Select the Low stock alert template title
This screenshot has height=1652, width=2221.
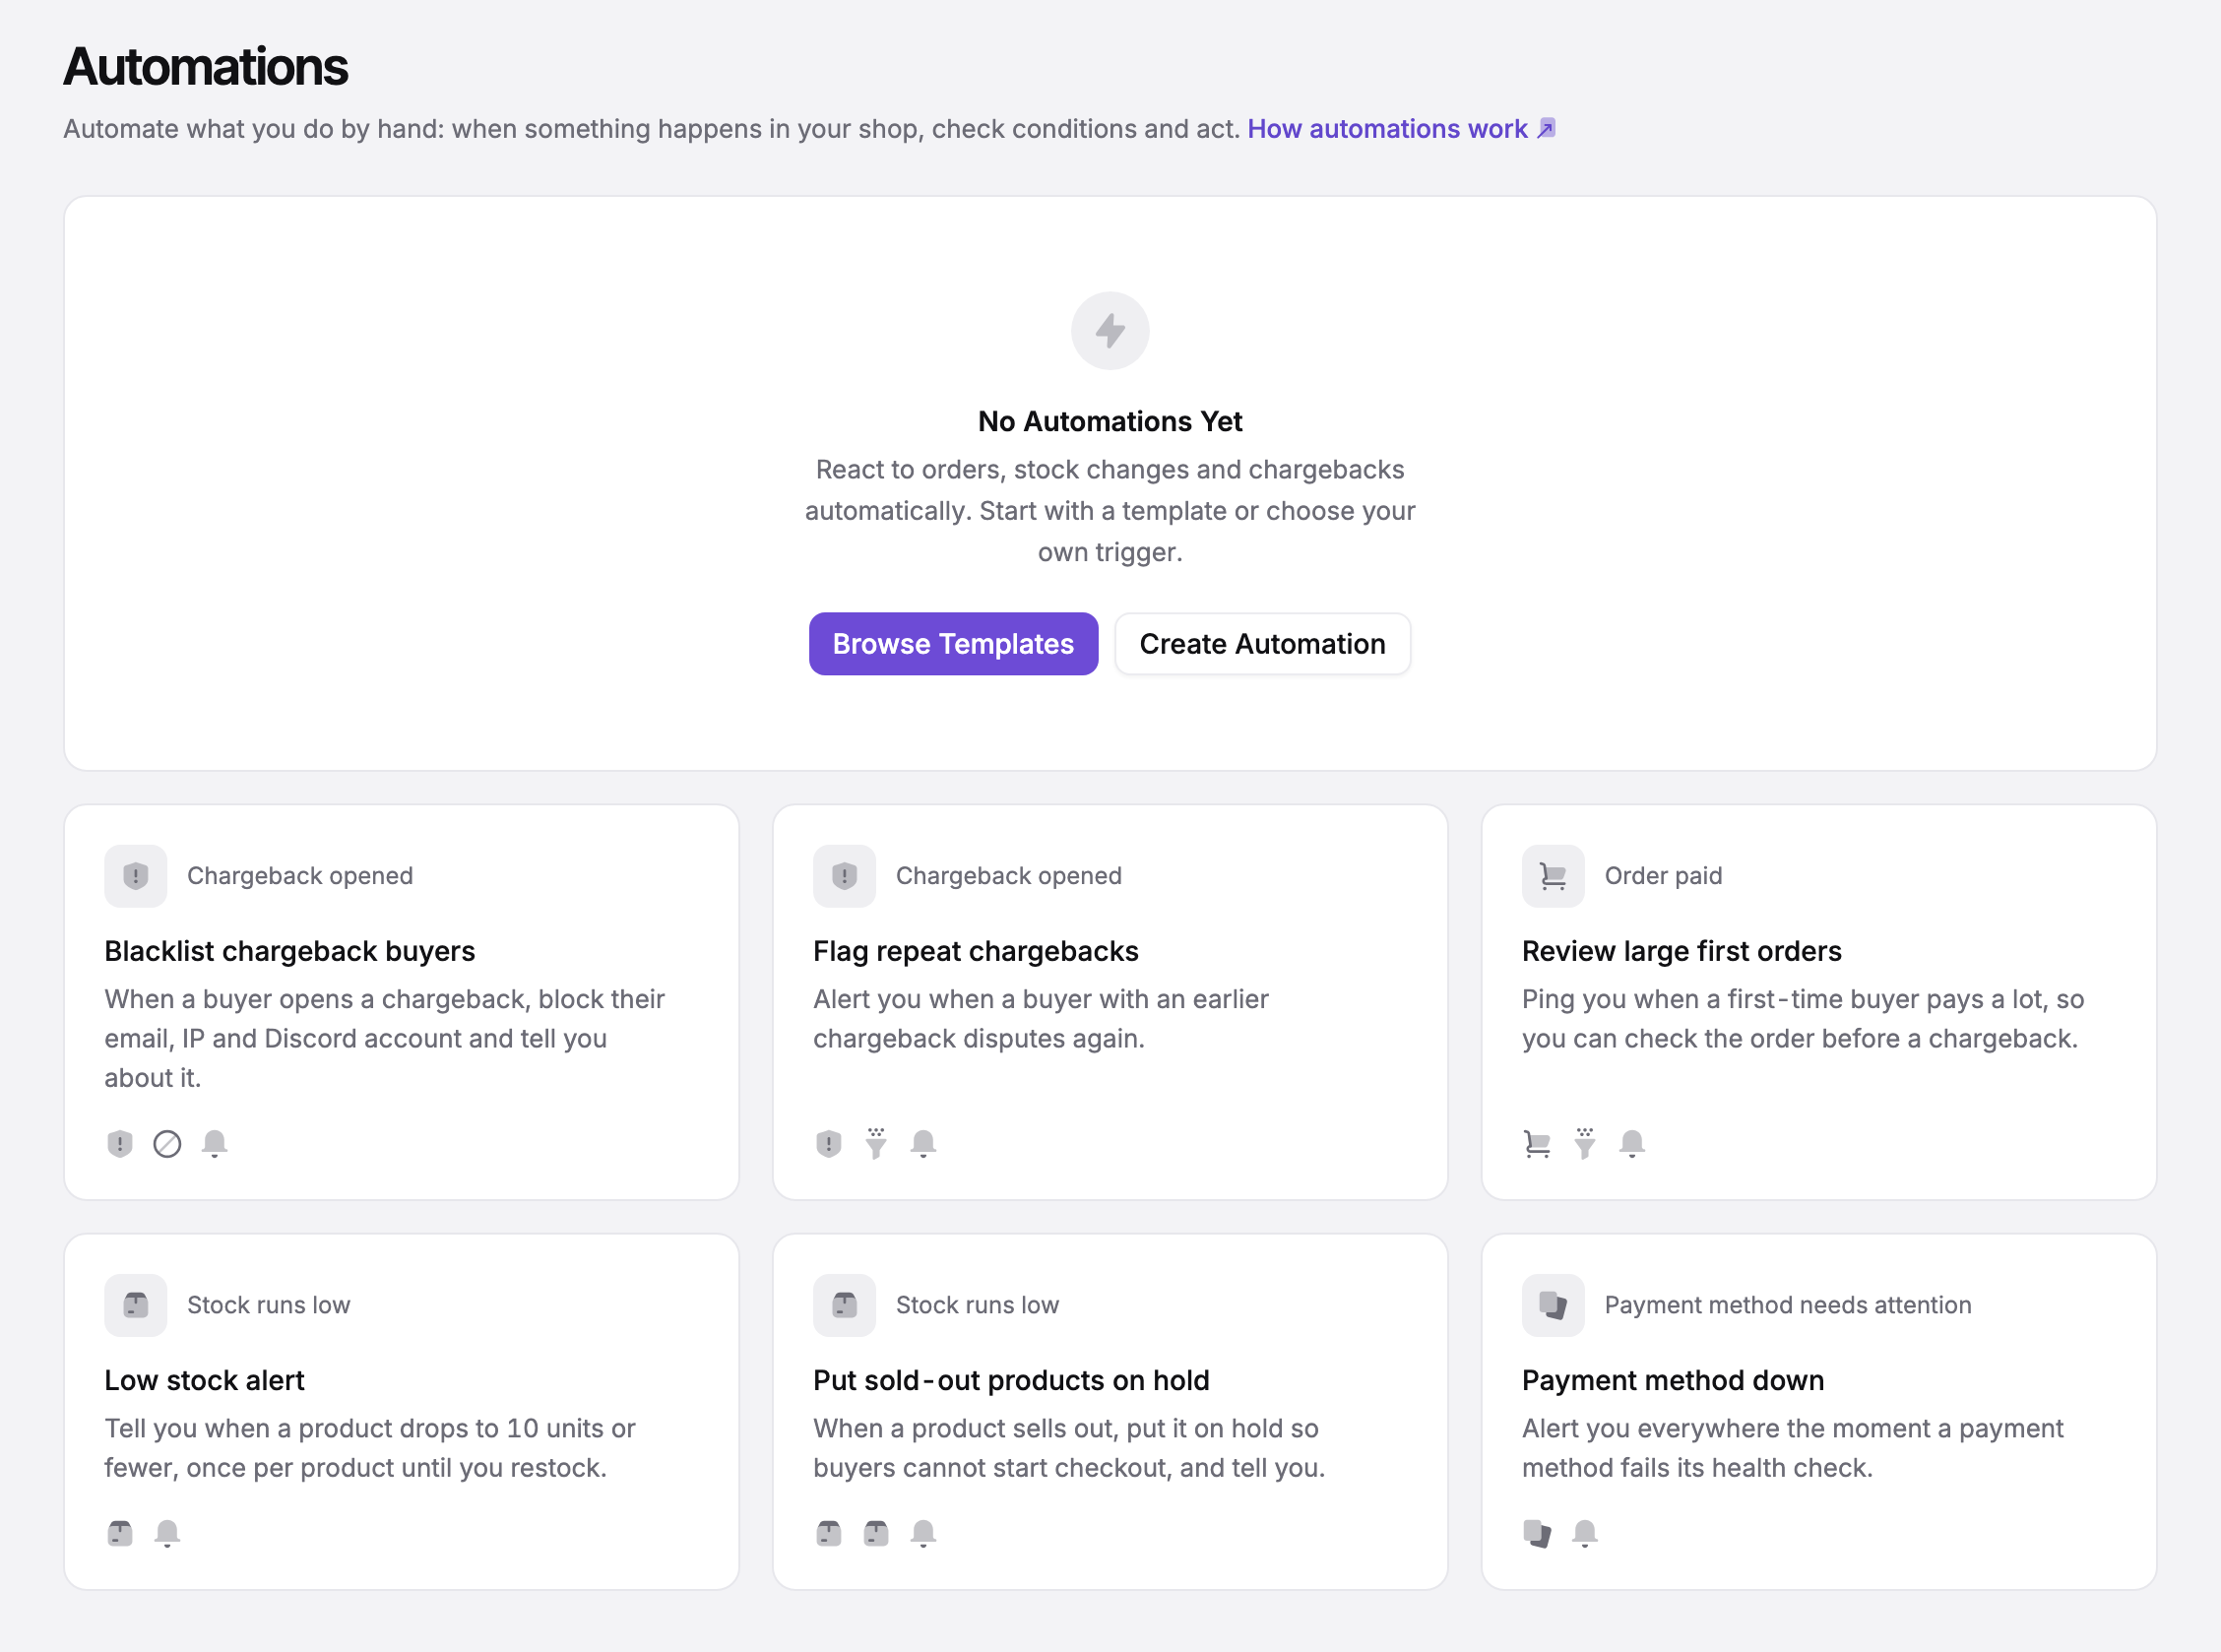tap(205, 1380)
